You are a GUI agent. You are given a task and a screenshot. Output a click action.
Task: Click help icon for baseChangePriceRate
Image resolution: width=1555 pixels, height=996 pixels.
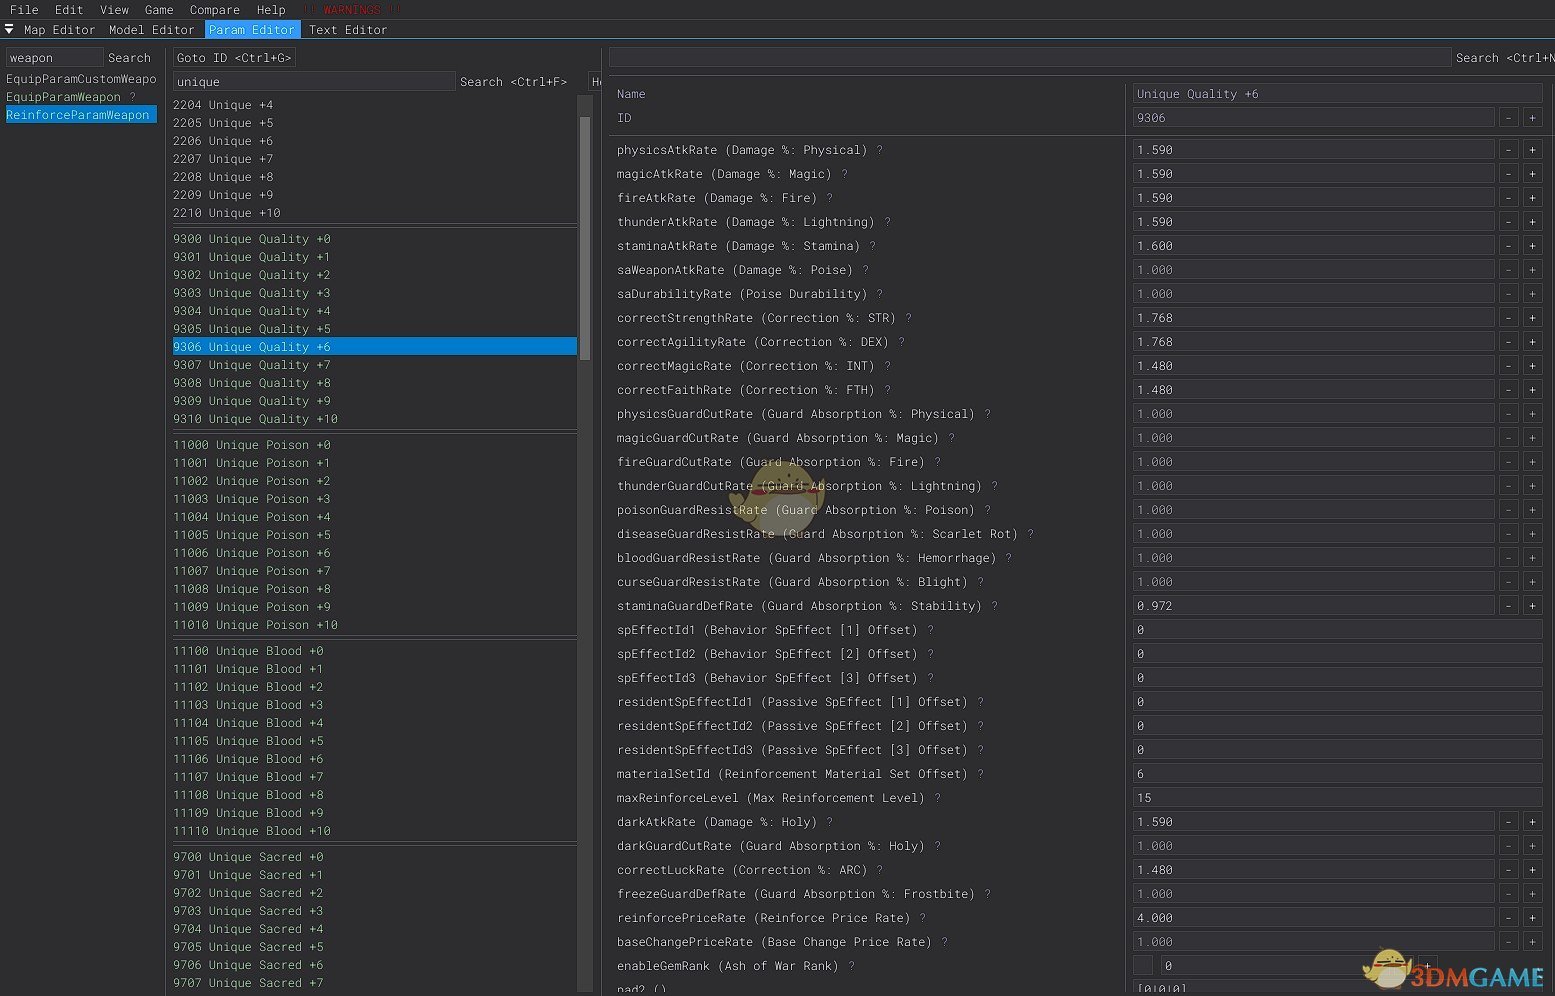tap(944, 942)
